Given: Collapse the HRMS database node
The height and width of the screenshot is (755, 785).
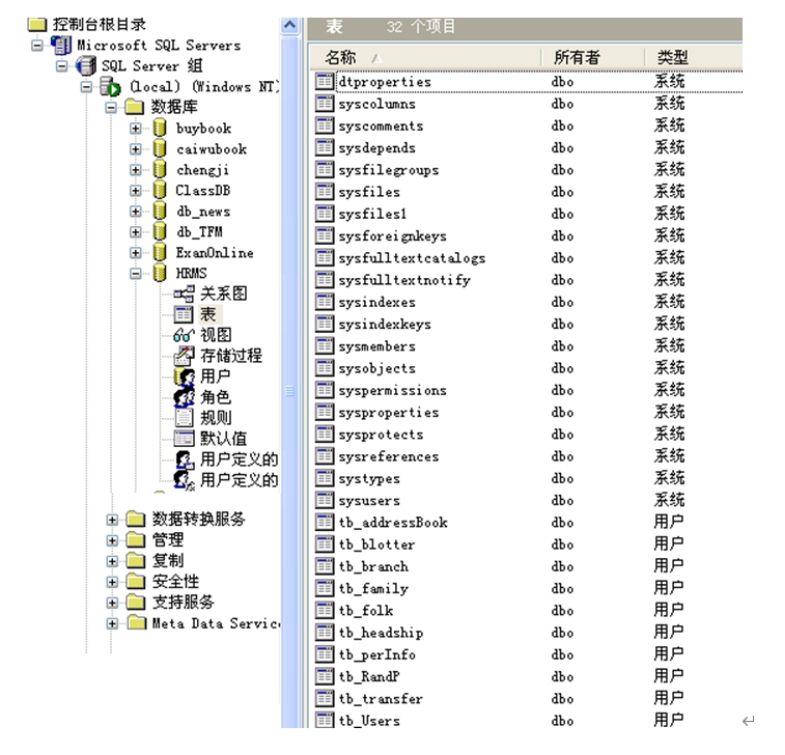Looking at the screenshot, I should [x=135, y=273].
